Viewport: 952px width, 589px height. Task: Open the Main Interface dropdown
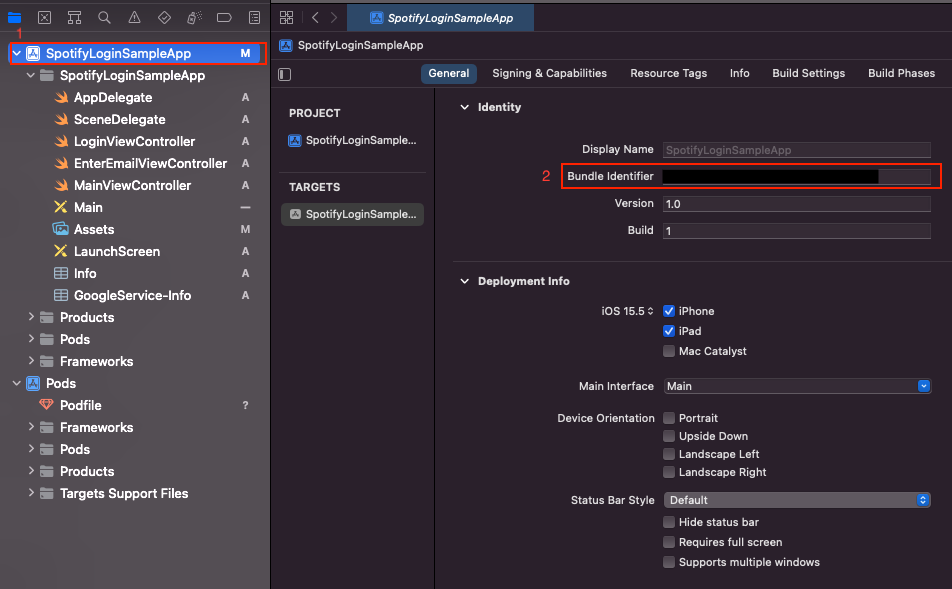[x=797, y=386]
